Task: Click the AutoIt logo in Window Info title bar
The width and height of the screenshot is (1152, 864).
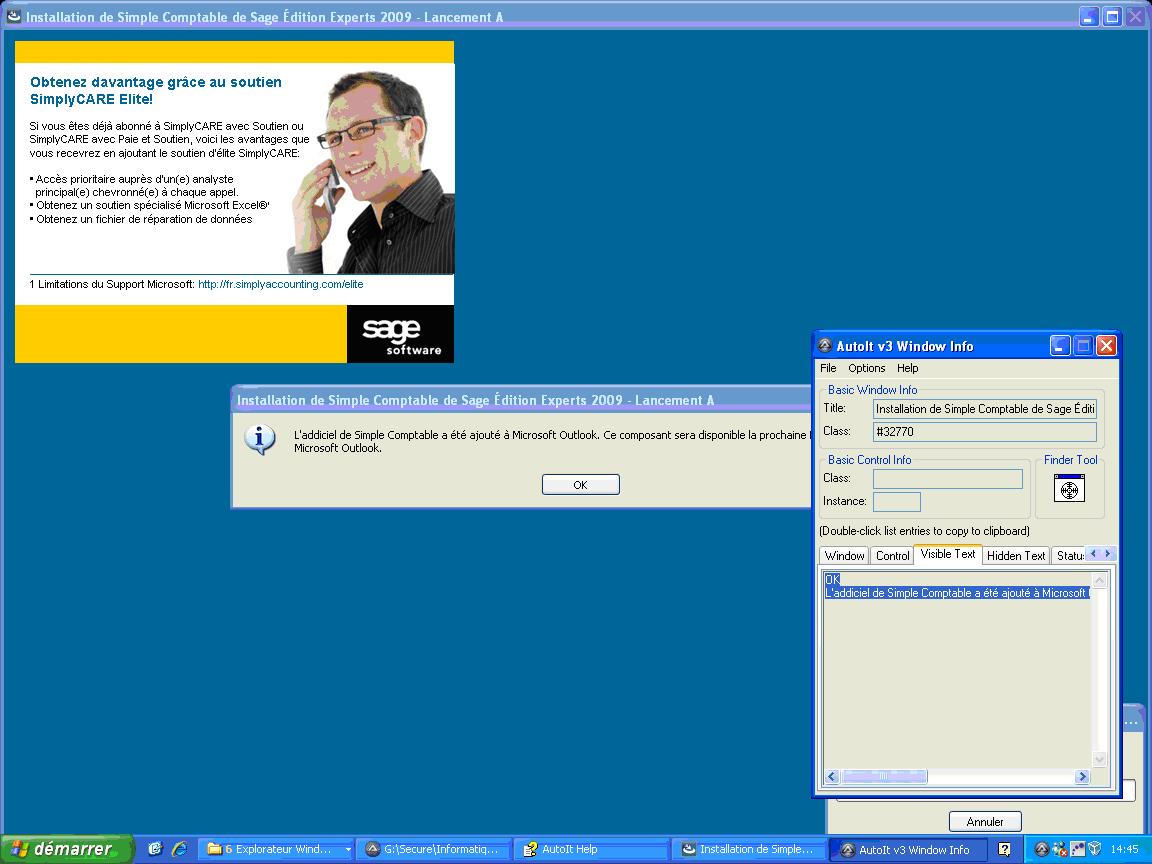Action: point(825,345)
